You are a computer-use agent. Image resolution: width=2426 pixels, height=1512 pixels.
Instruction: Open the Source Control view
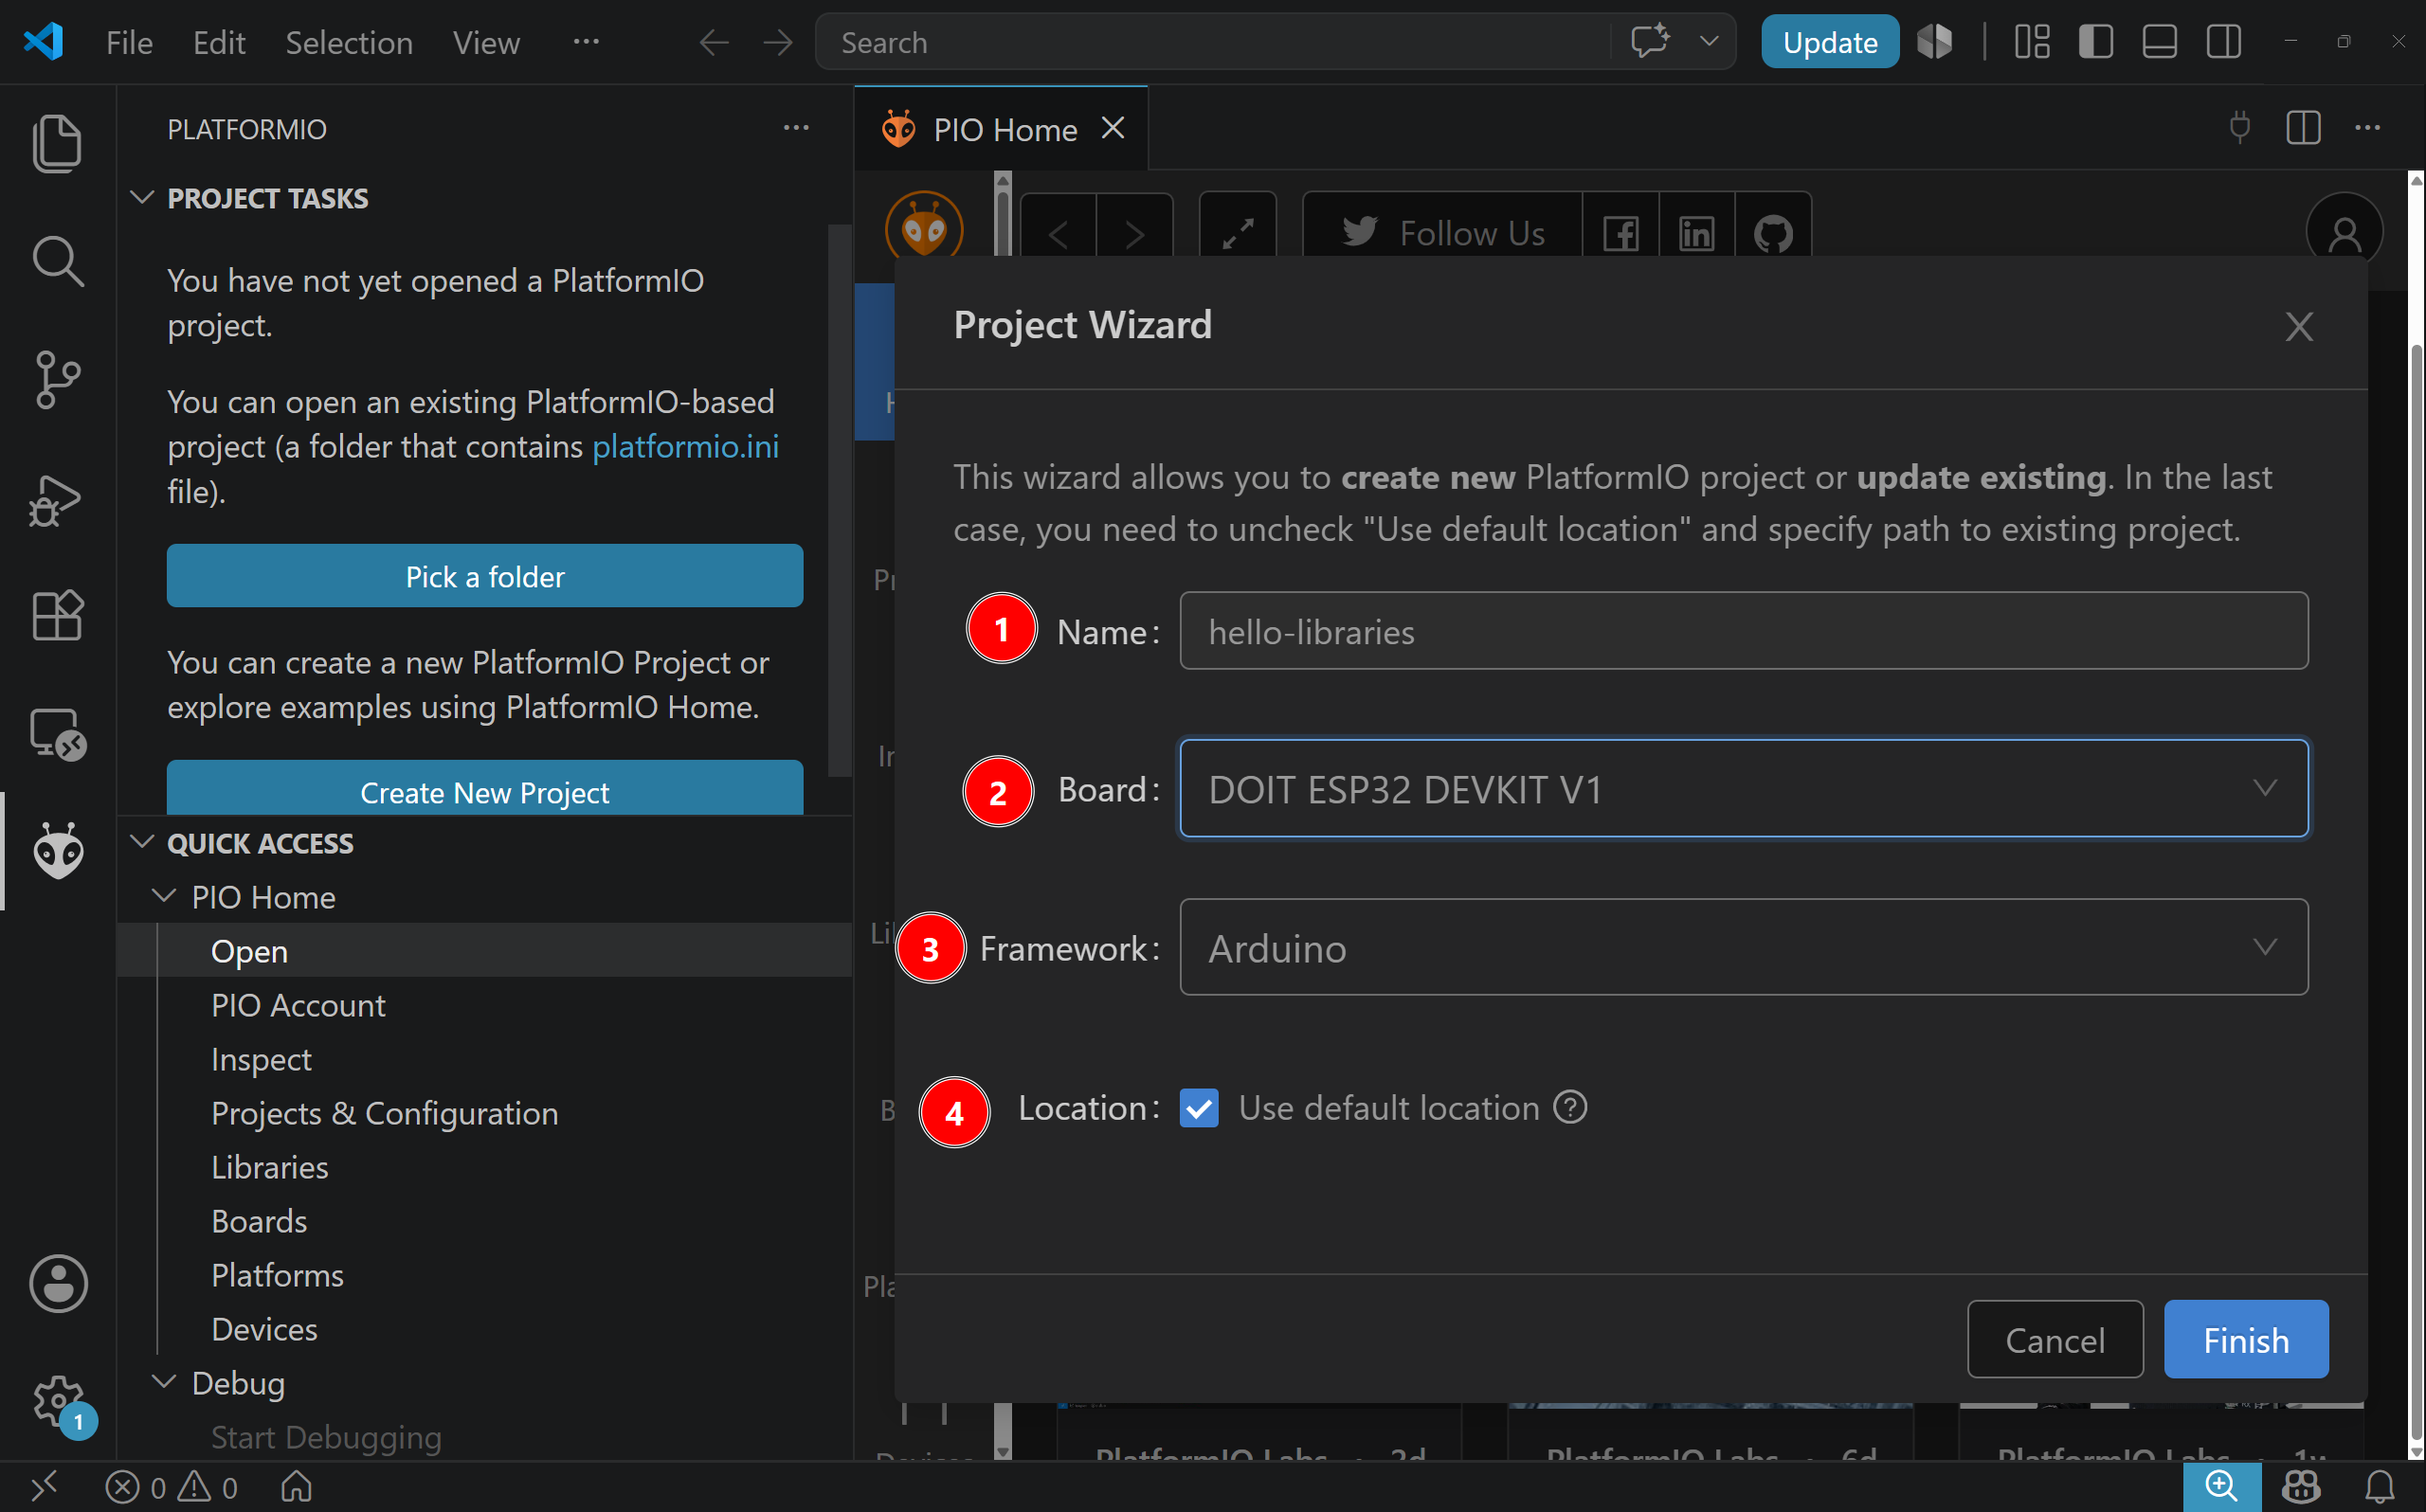57,380
